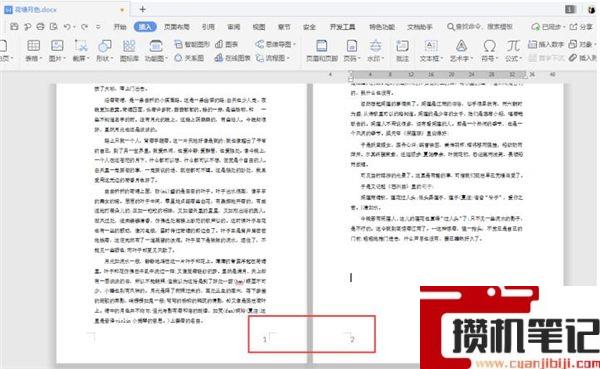Click page number 2 in right page footer

click(352, 340)
